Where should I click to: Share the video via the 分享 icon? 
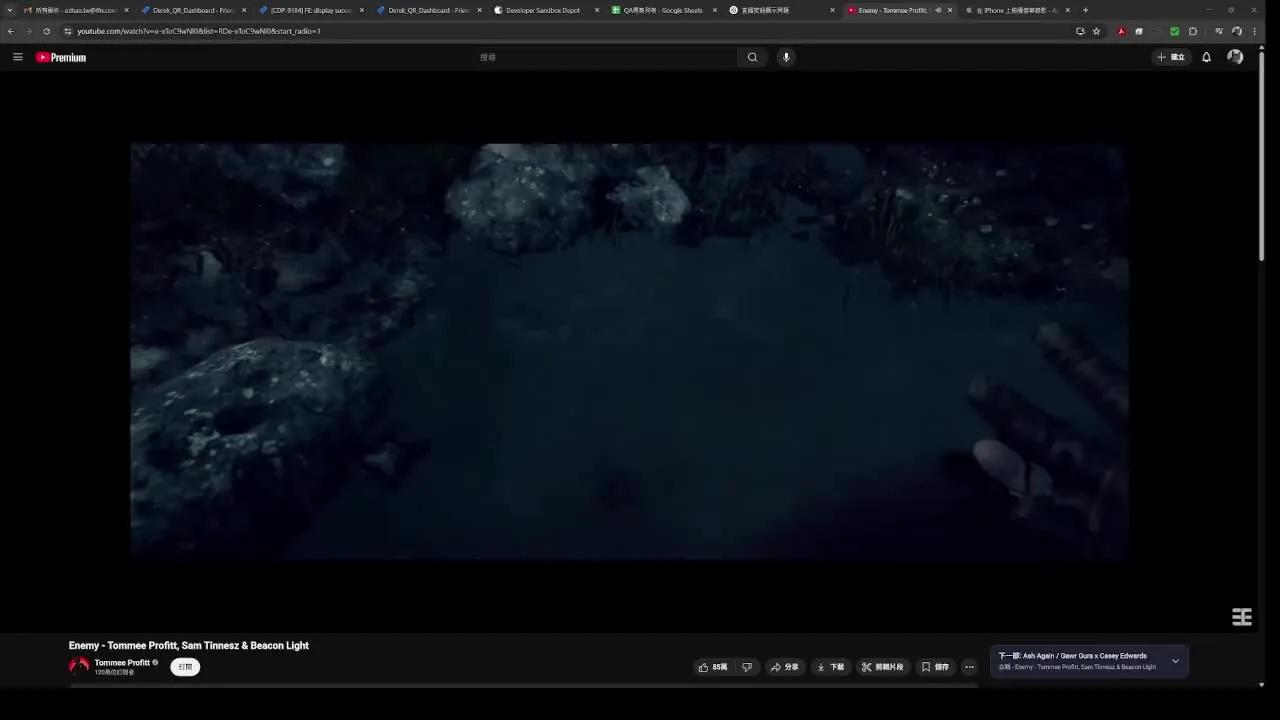pyautogui.click(x=785, y=666)
